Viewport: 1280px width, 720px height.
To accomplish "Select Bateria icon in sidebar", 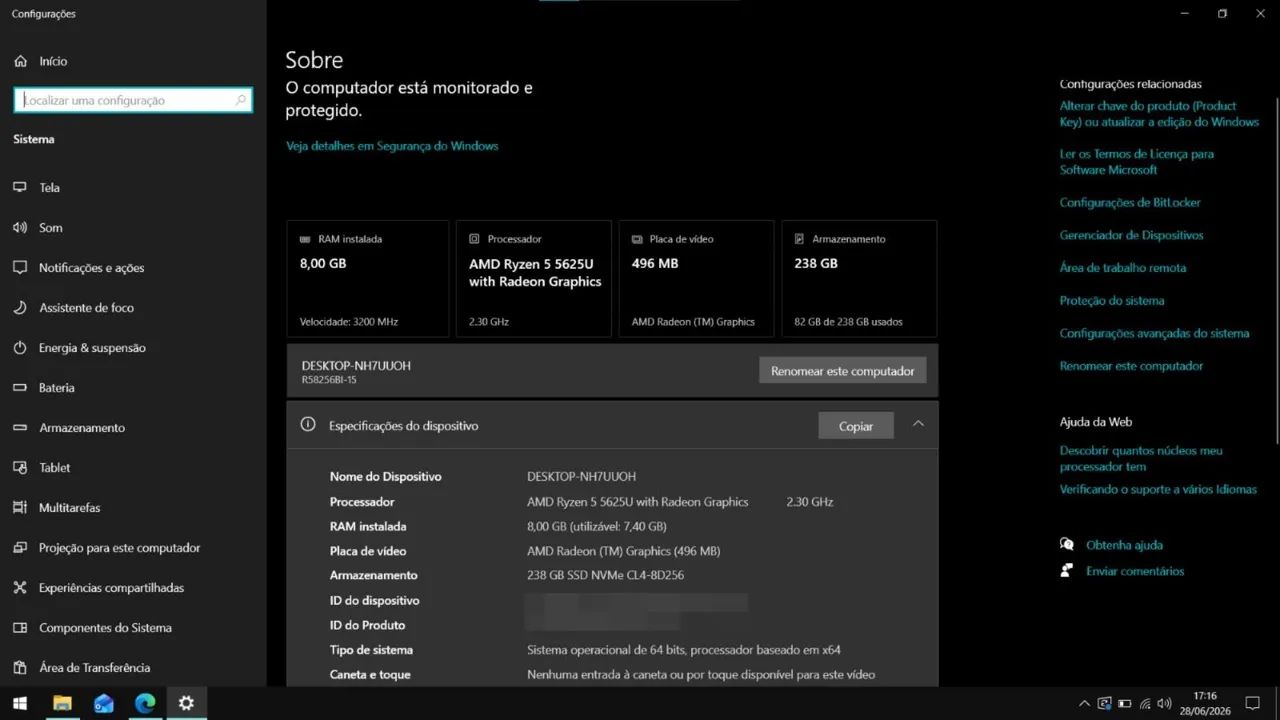I will 20,387.
